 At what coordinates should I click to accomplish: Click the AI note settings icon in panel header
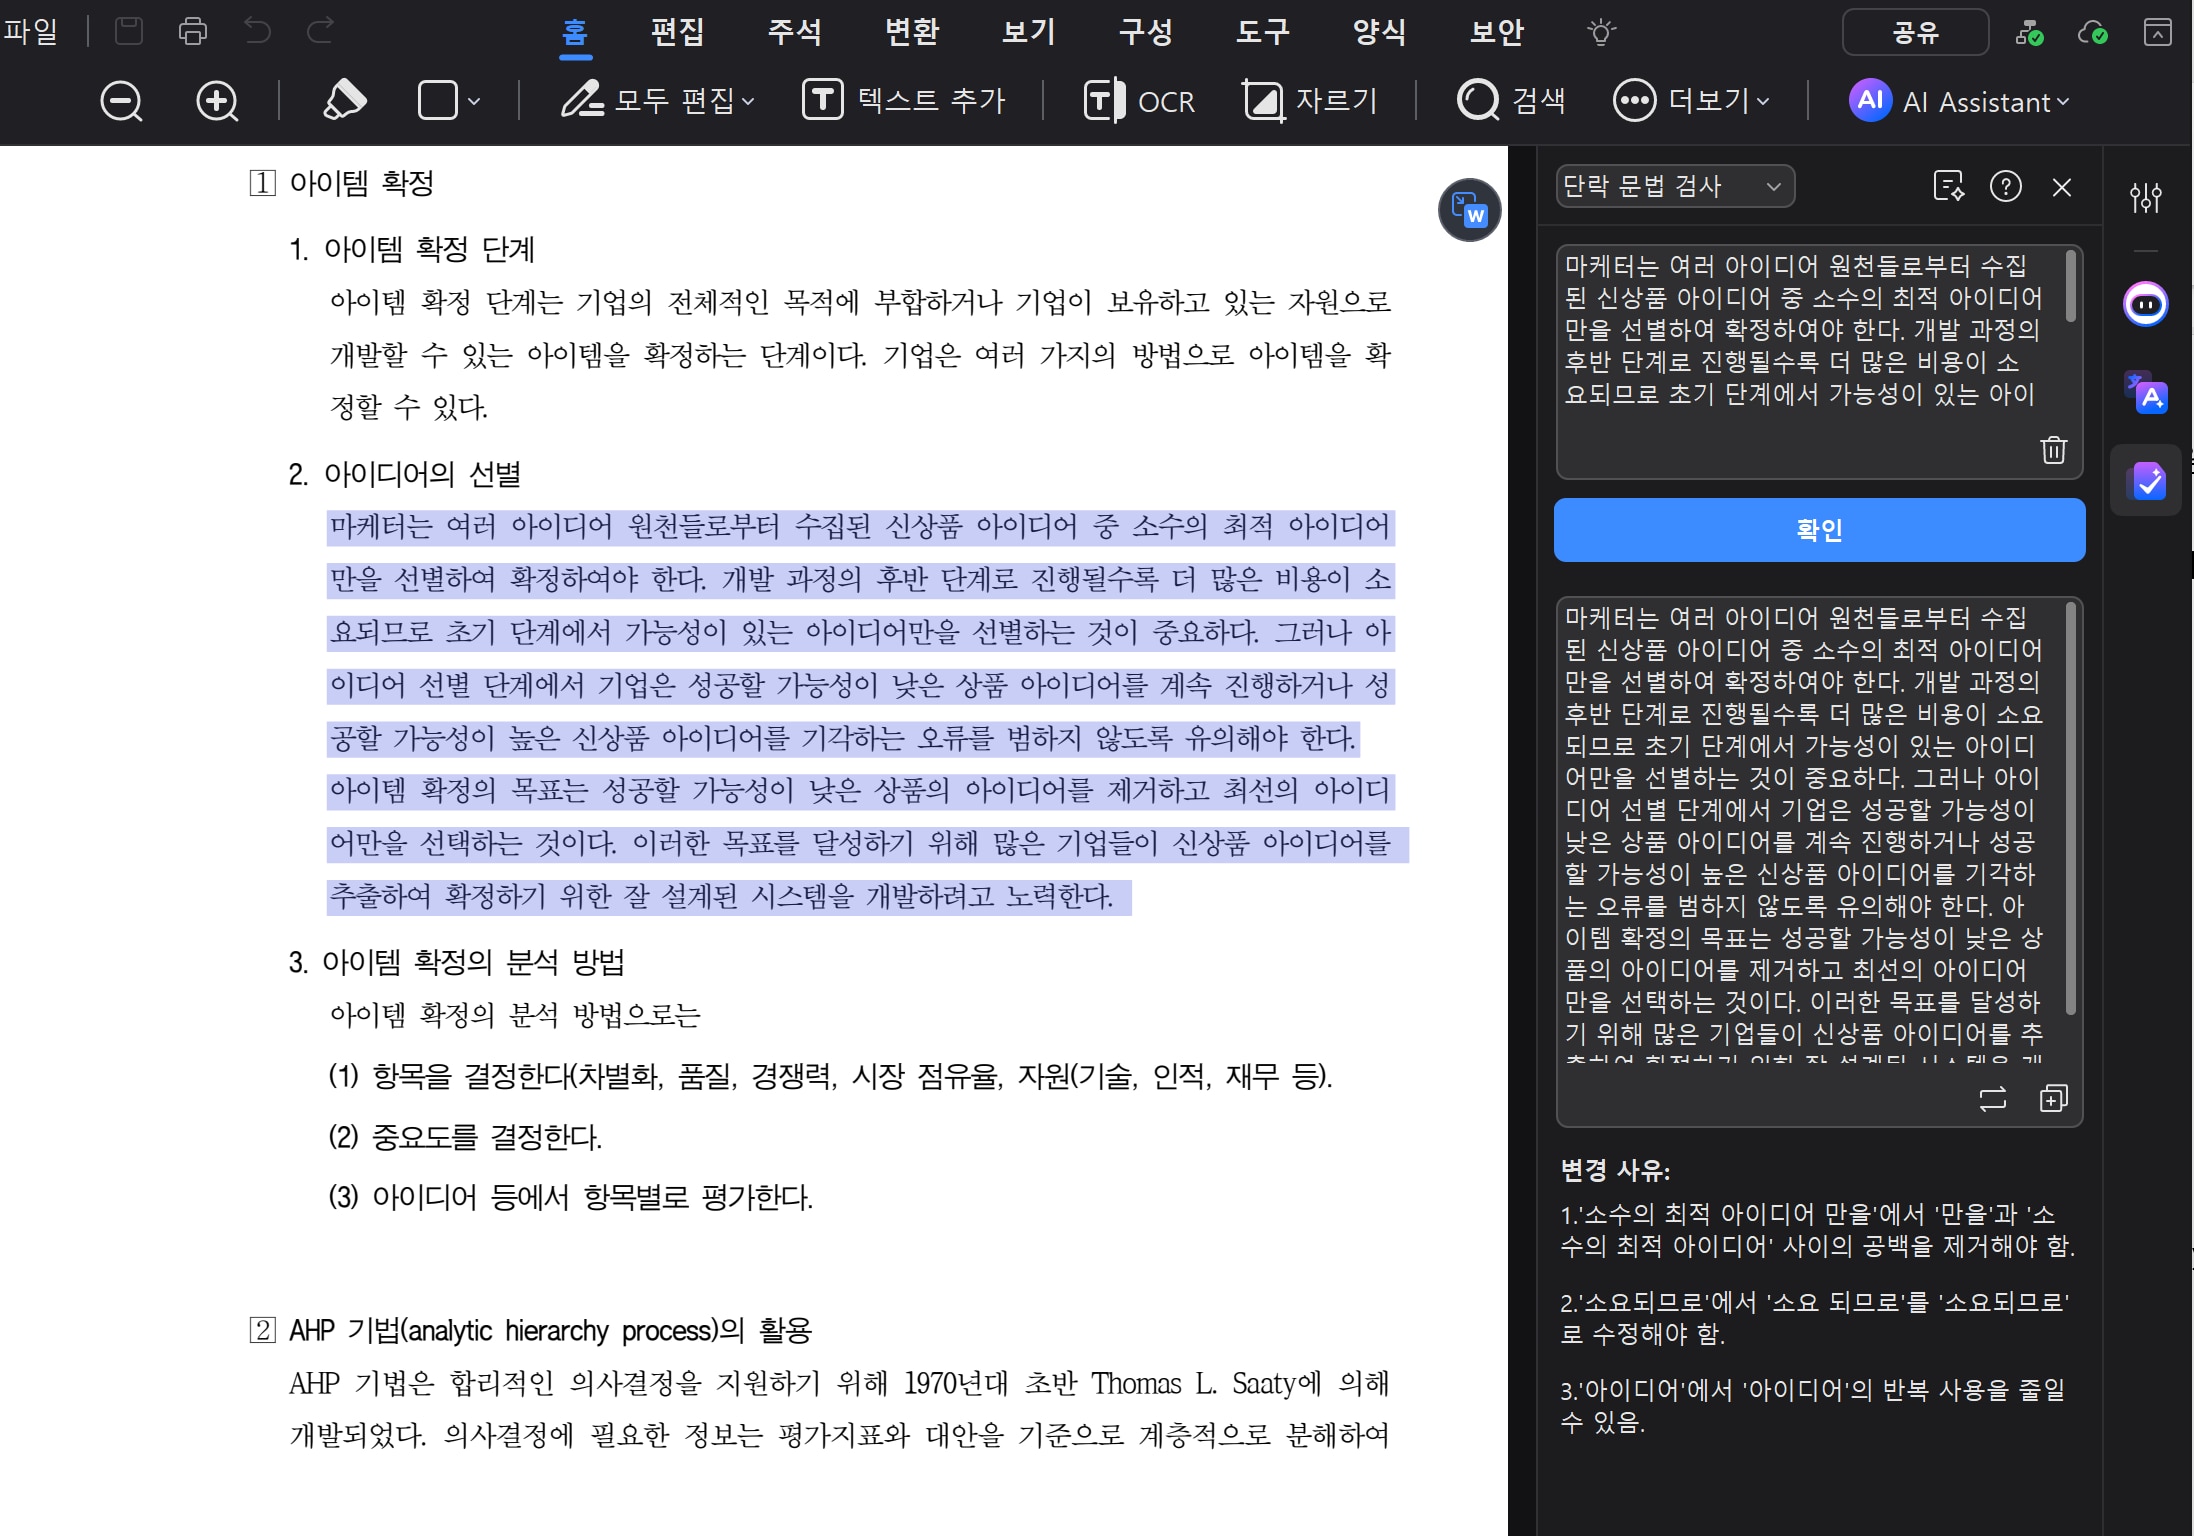(1948, 186)
